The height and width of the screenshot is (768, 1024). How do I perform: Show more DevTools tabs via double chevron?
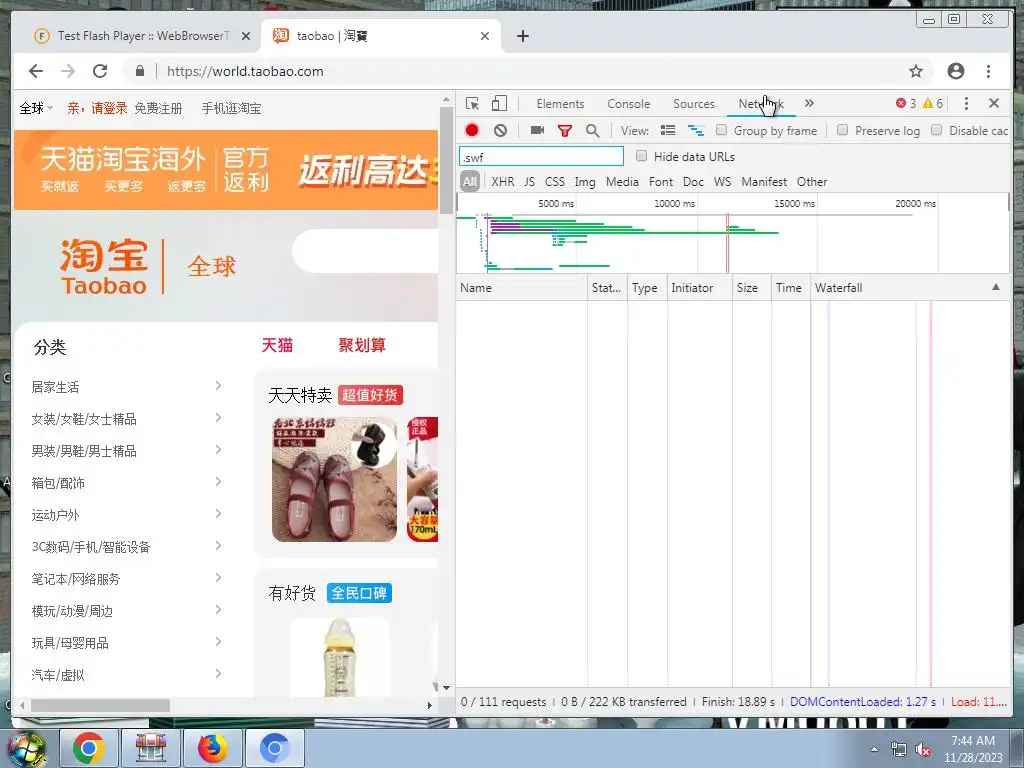(x=809, y=103)
